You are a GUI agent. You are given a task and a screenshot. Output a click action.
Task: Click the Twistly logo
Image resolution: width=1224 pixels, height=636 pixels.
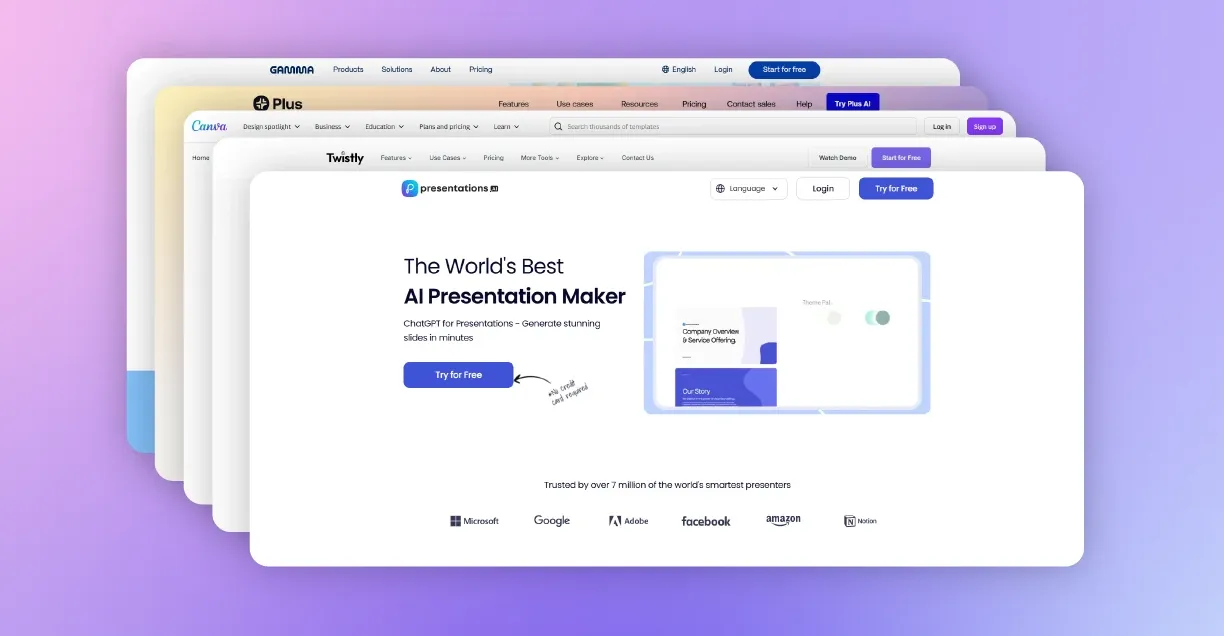(345, 158)
